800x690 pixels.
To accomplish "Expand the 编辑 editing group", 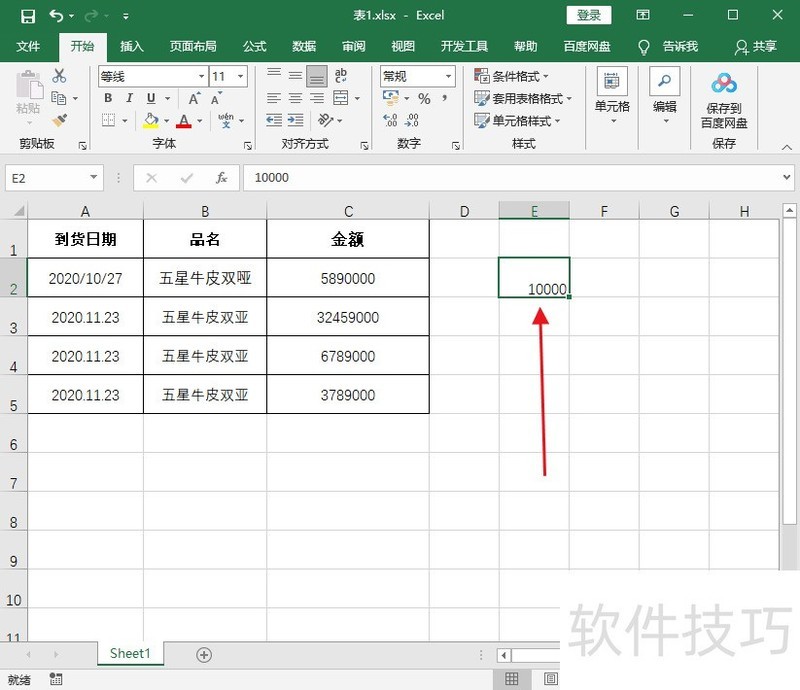I will (x=665, y=96).
